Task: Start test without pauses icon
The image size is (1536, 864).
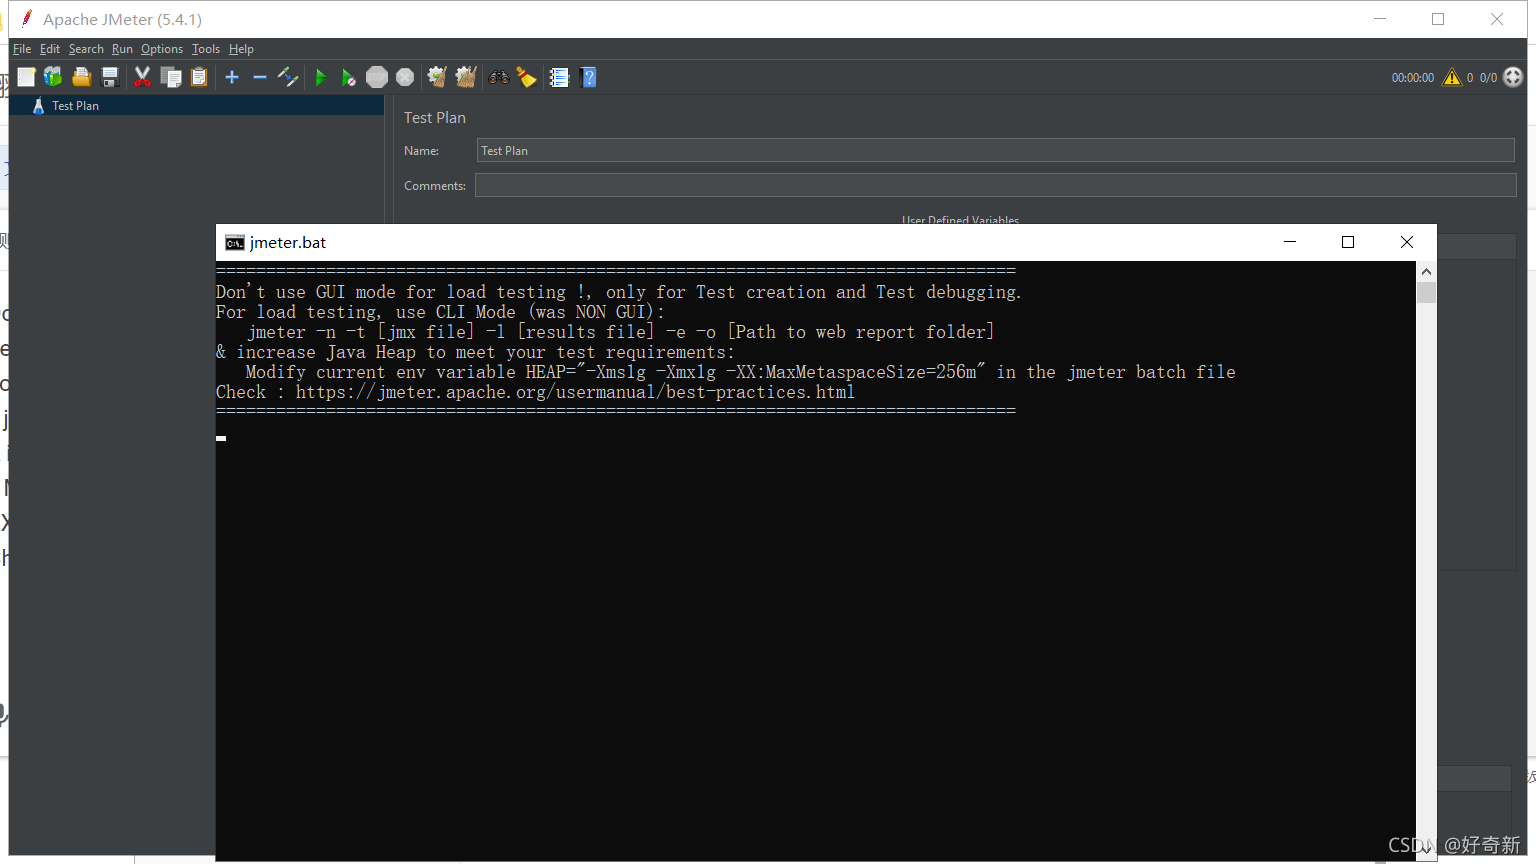Action: pyautogui.click(x=348, y=77)
